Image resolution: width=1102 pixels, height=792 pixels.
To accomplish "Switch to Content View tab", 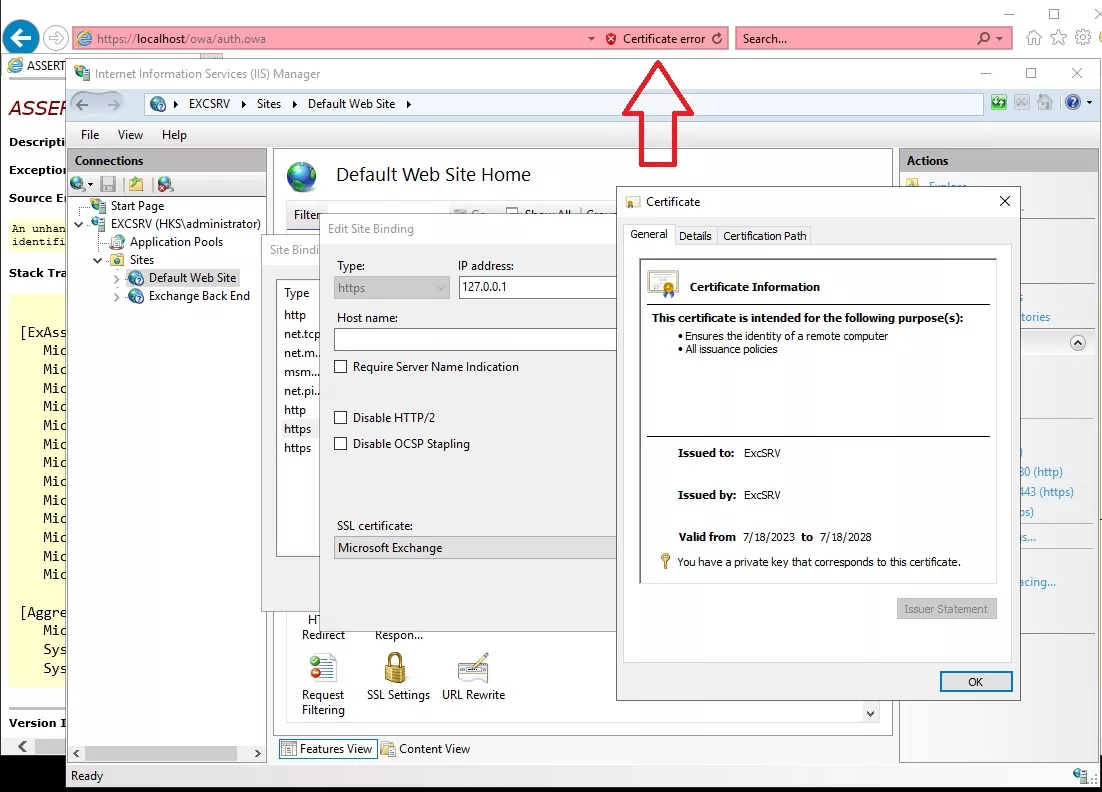I will pyautogui.click(x=426, y=749).
